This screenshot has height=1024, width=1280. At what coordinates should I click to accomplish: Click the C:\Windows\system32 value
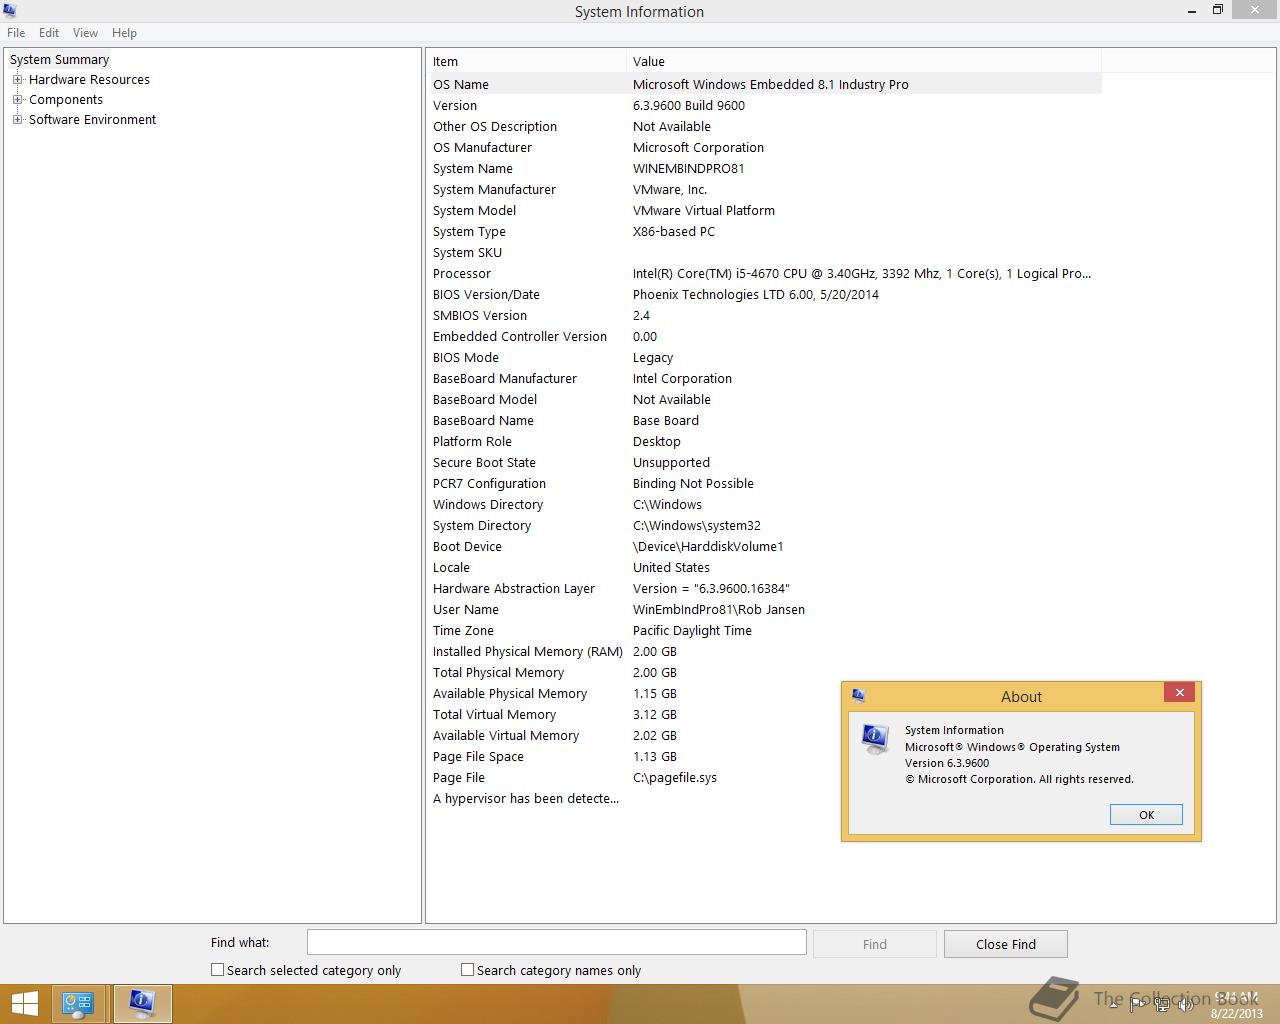(697, 526)
